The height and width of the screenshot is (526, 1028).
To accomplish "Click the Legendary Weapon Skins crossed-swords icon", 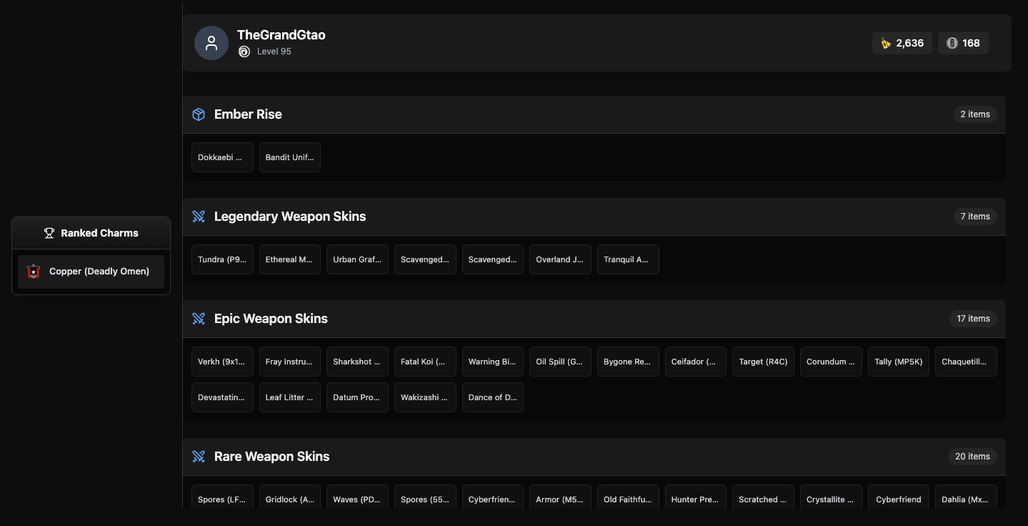I will coord(199,216).
